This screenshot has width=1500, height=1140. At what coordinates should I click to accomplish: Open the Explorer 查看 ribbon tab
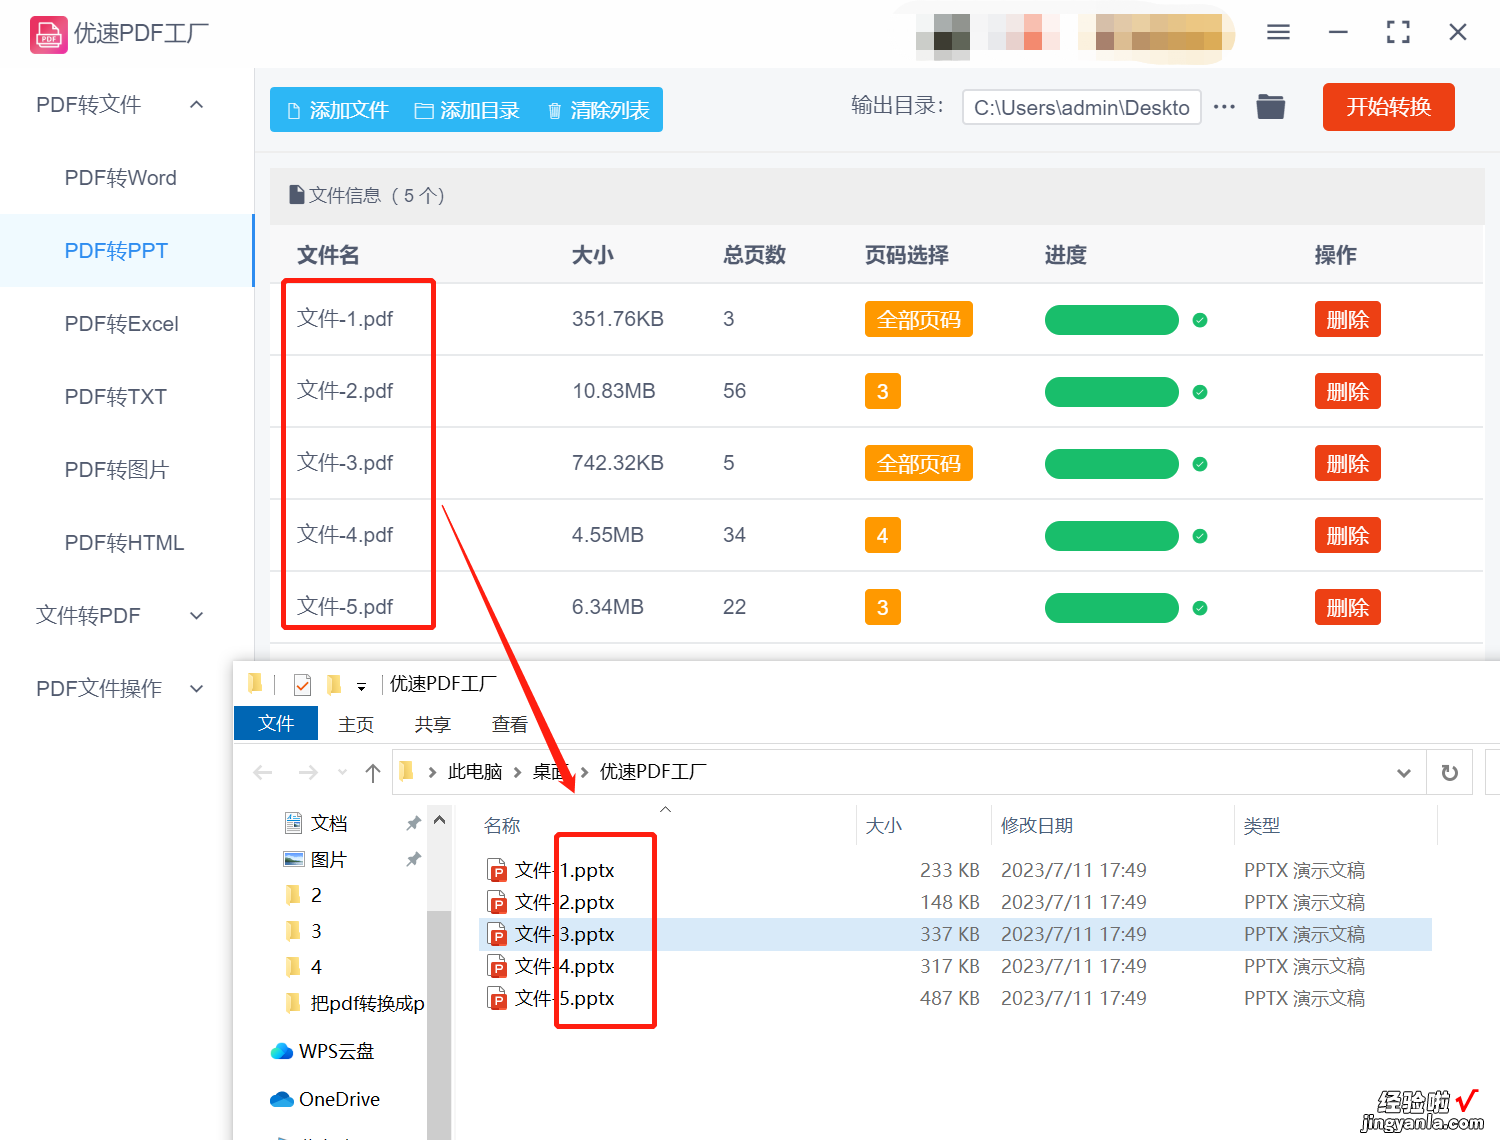coord(510,725)
